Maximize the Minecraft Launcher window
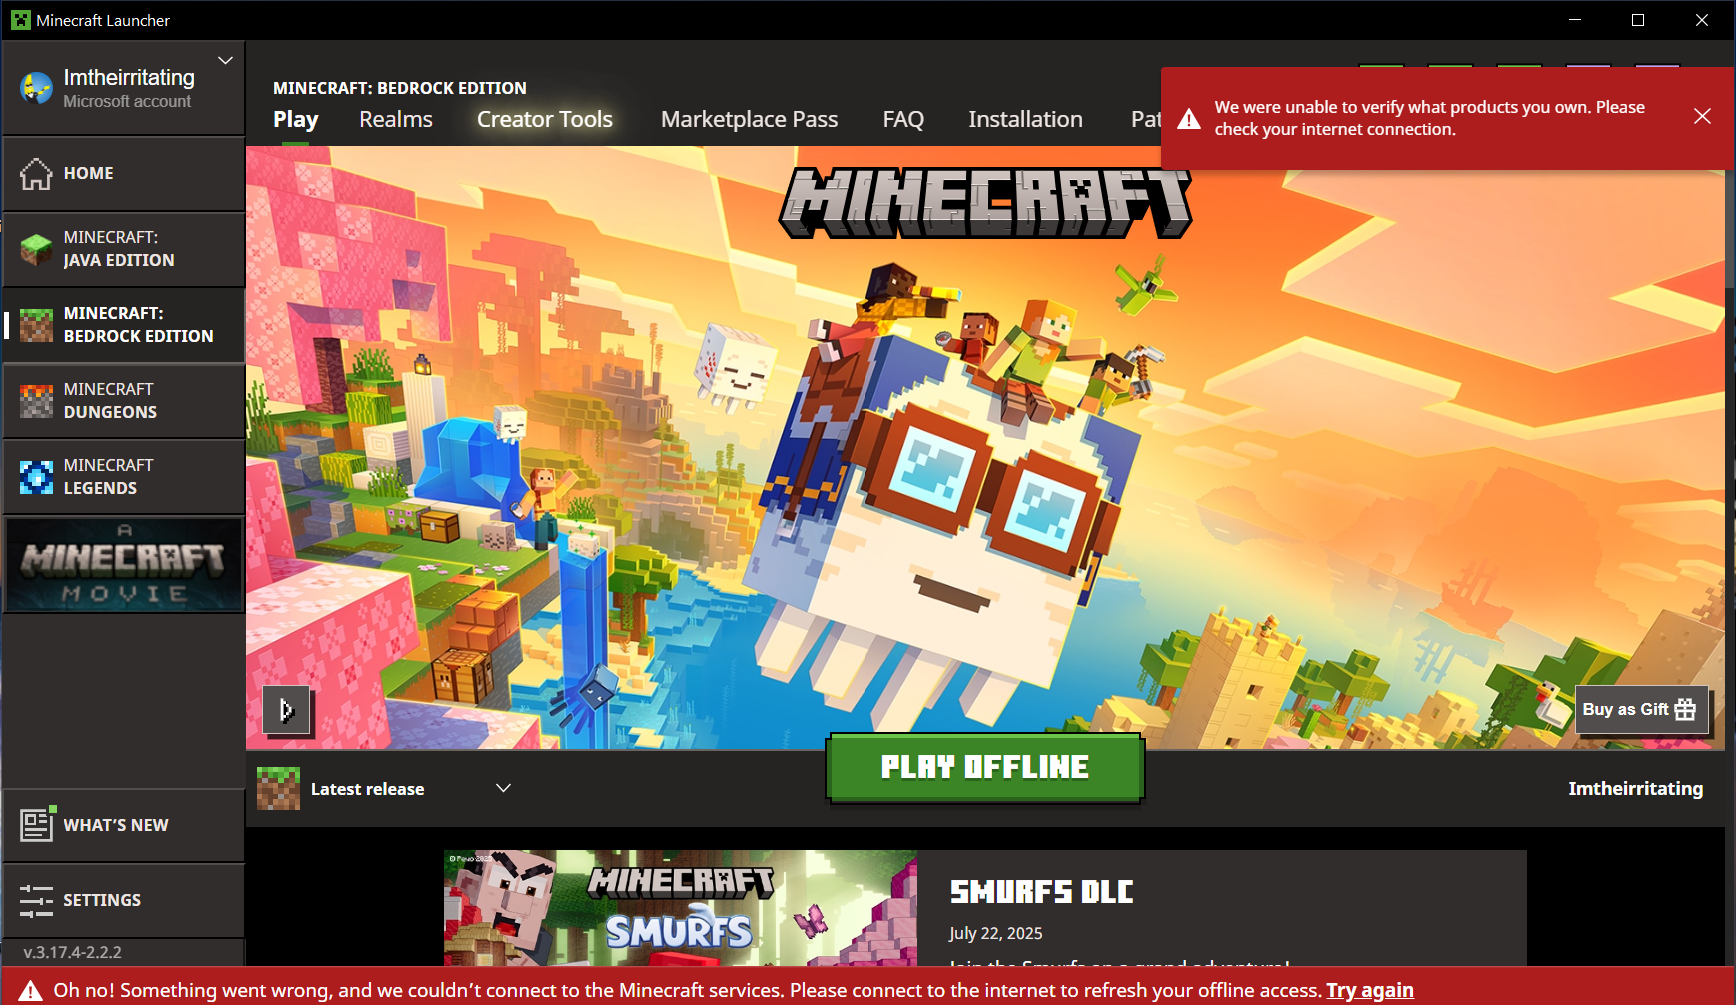The image size is (1736, 1005). [1638, 20]
